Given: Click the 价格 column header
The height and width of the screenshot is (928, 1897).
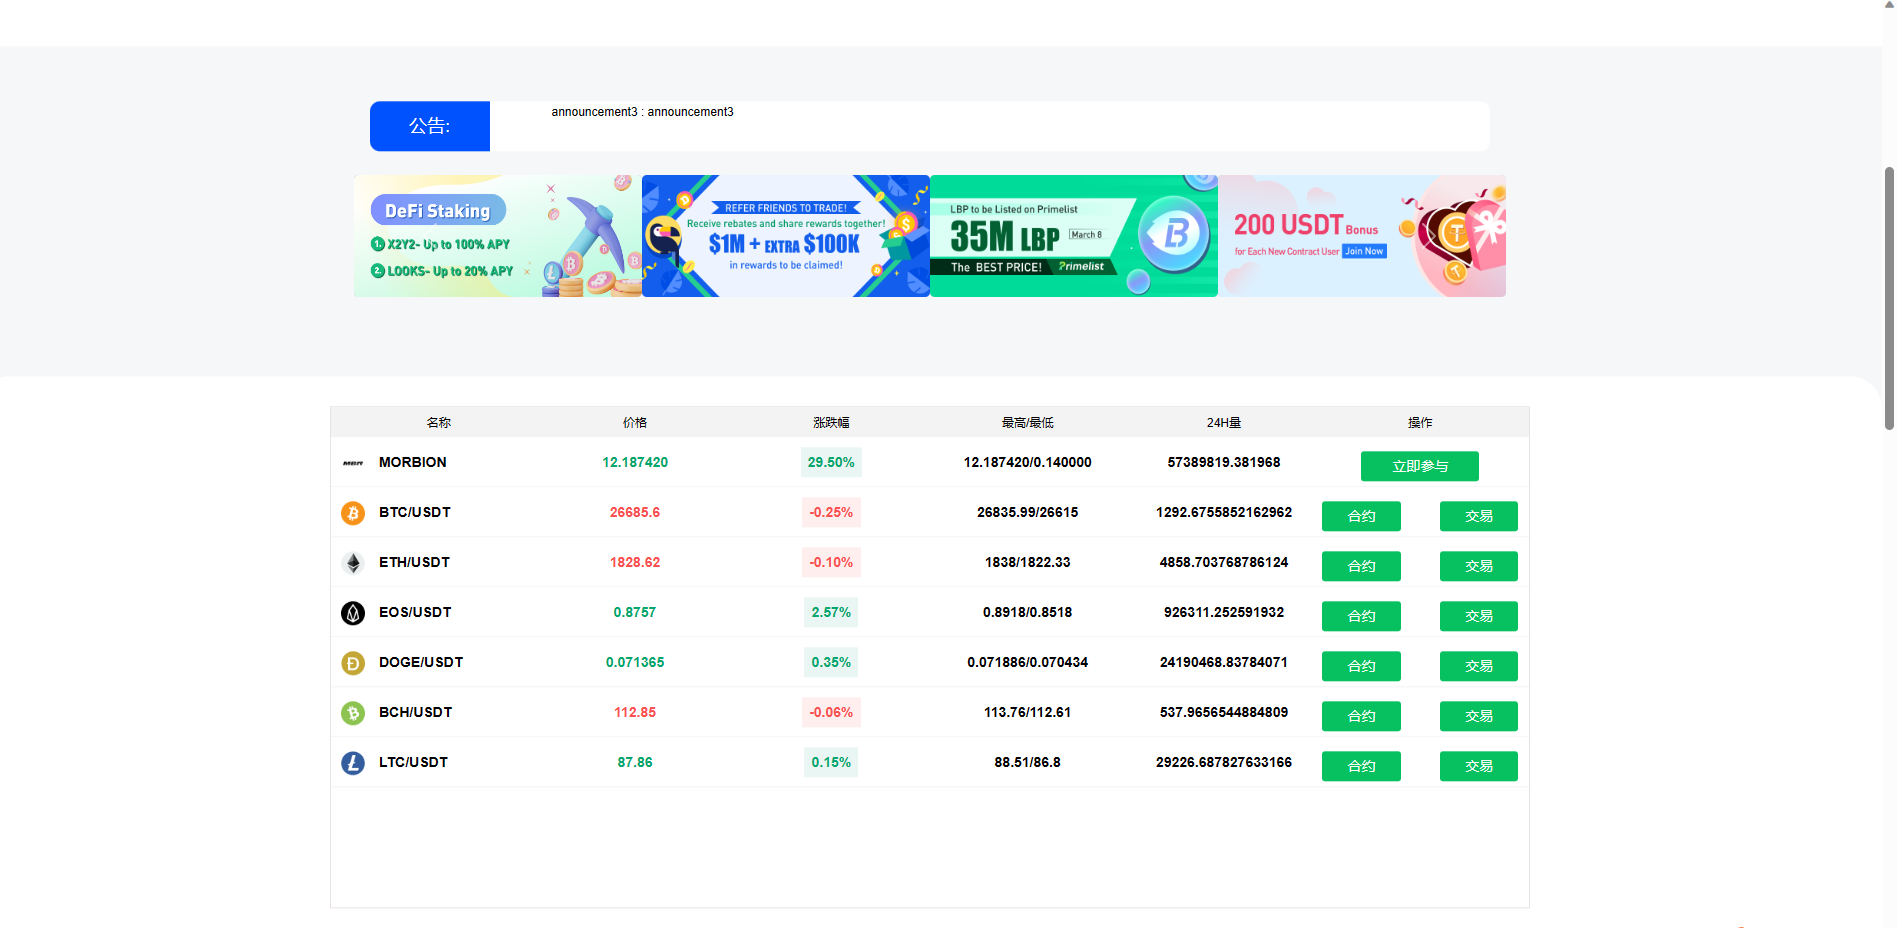Looking at the screenshot, I should point(635,423).
